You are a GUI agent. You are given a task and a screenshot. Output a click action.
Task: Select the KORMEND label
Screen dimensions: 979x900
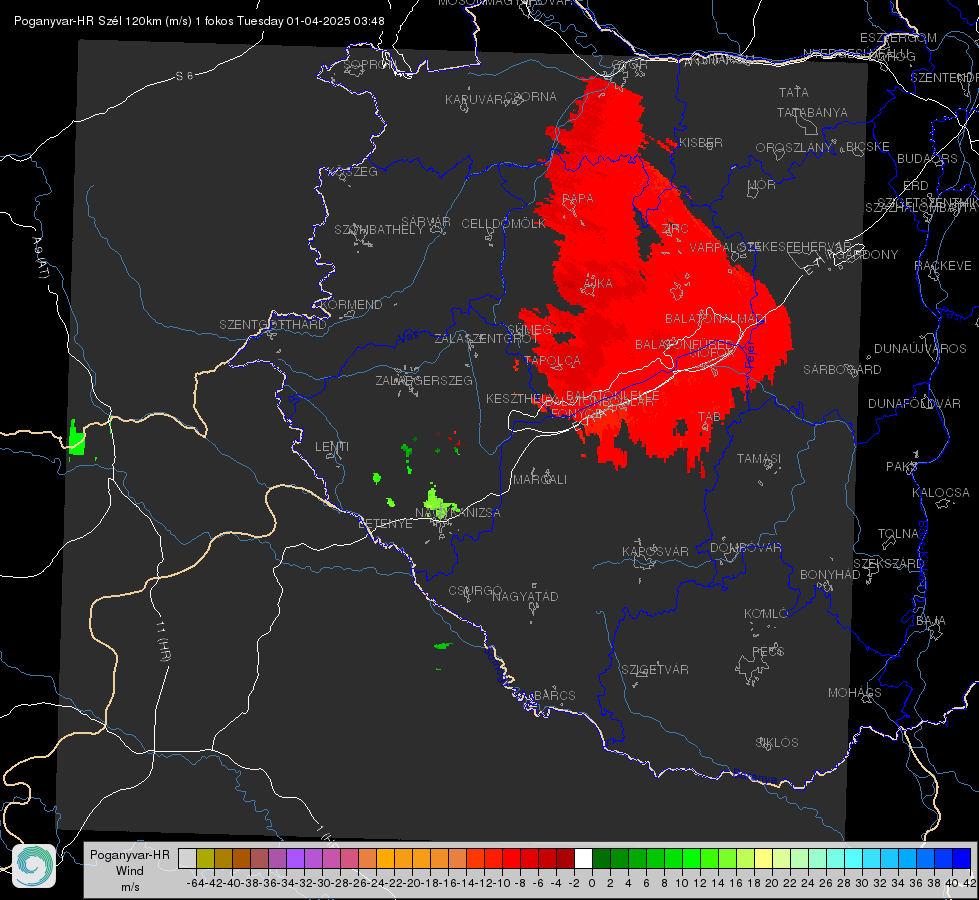coord(352,304)
